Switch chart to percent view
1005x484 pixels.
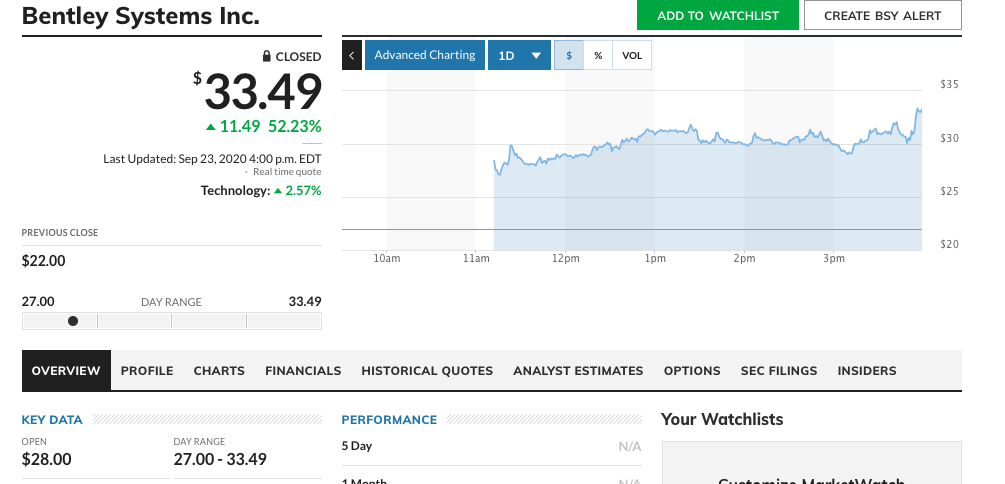coord(598,55)
